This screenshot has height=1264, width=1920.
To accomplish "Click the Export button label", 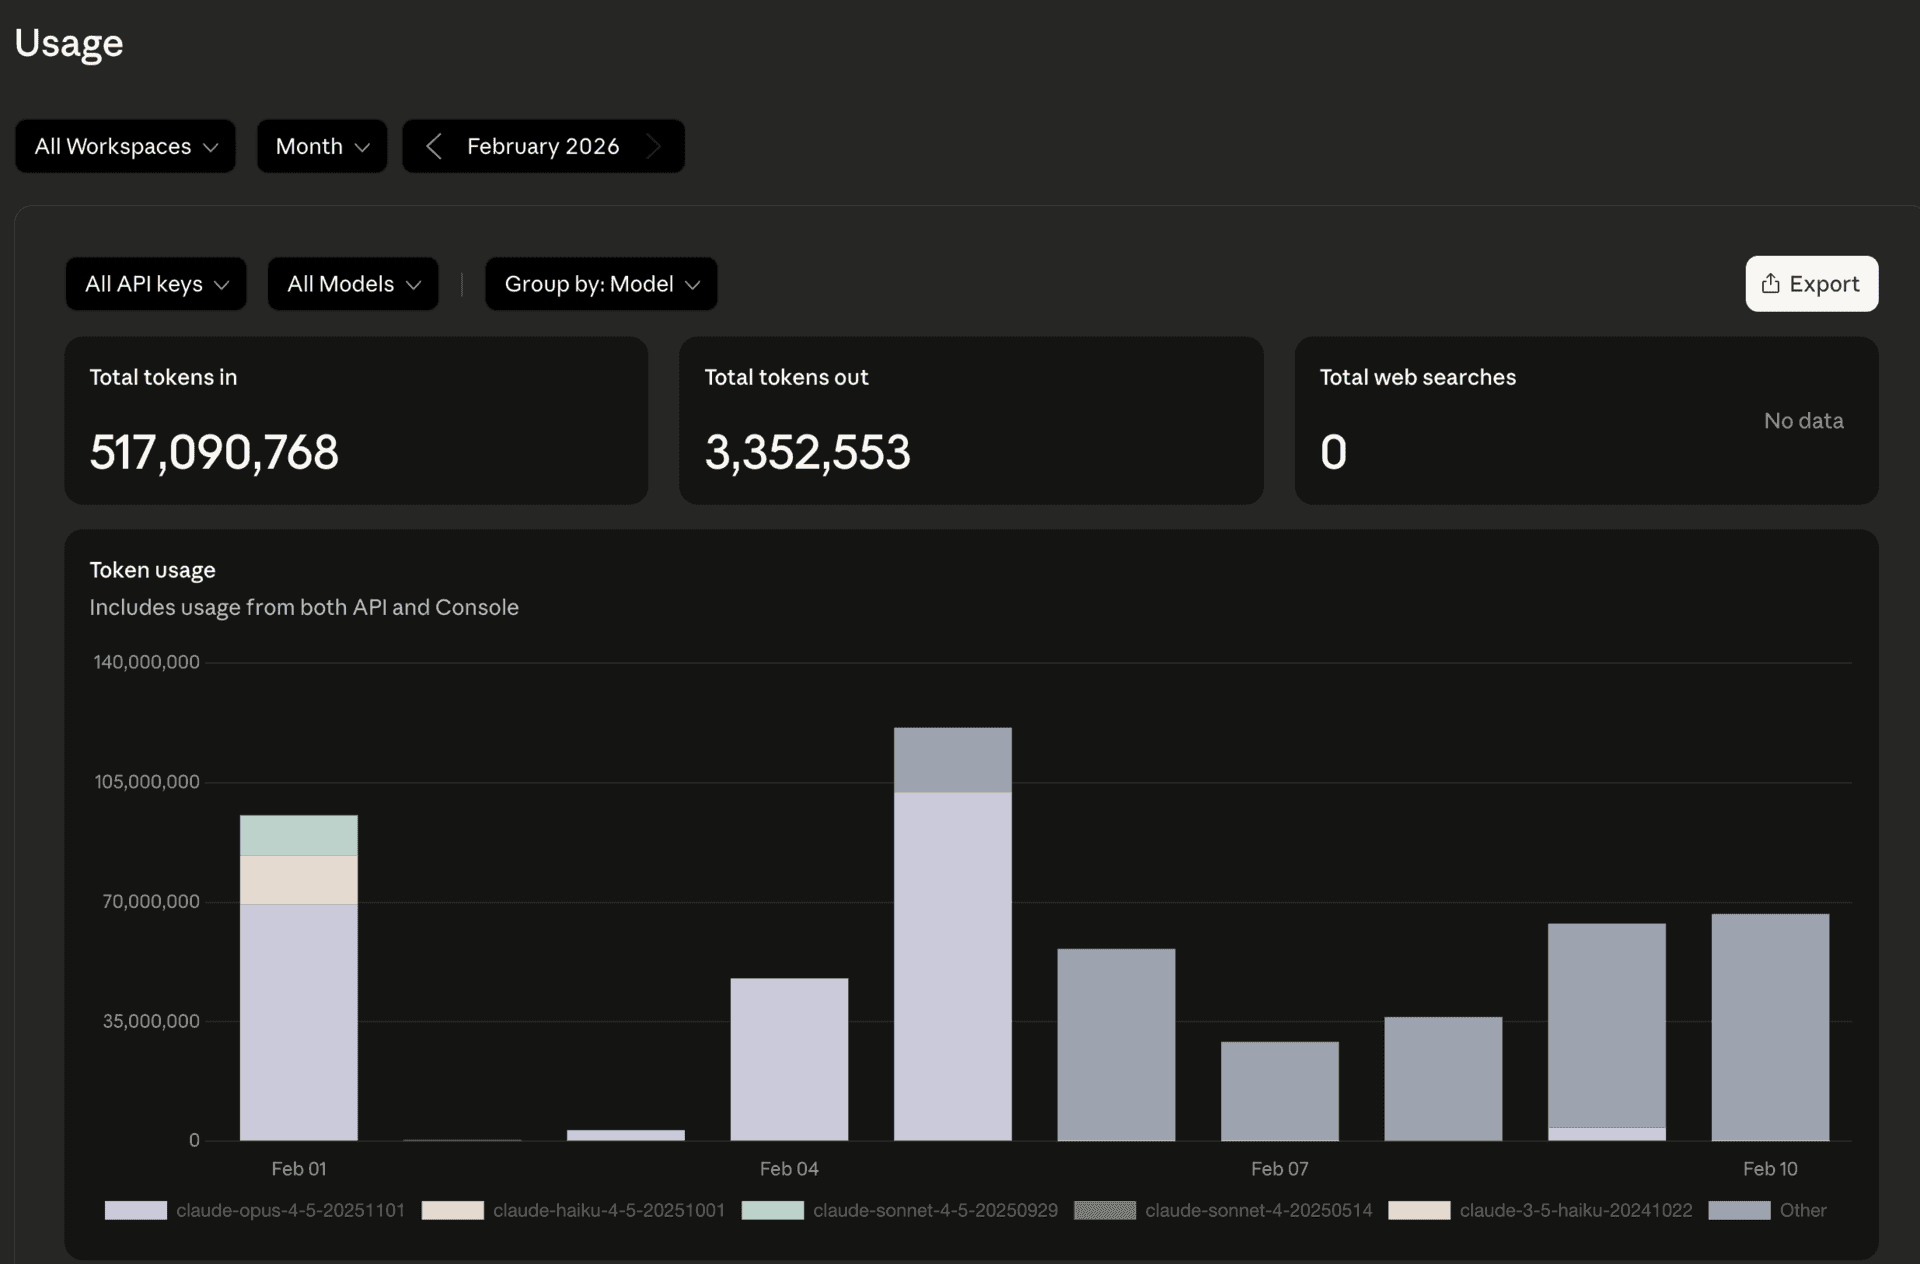I will point(1824,284).
